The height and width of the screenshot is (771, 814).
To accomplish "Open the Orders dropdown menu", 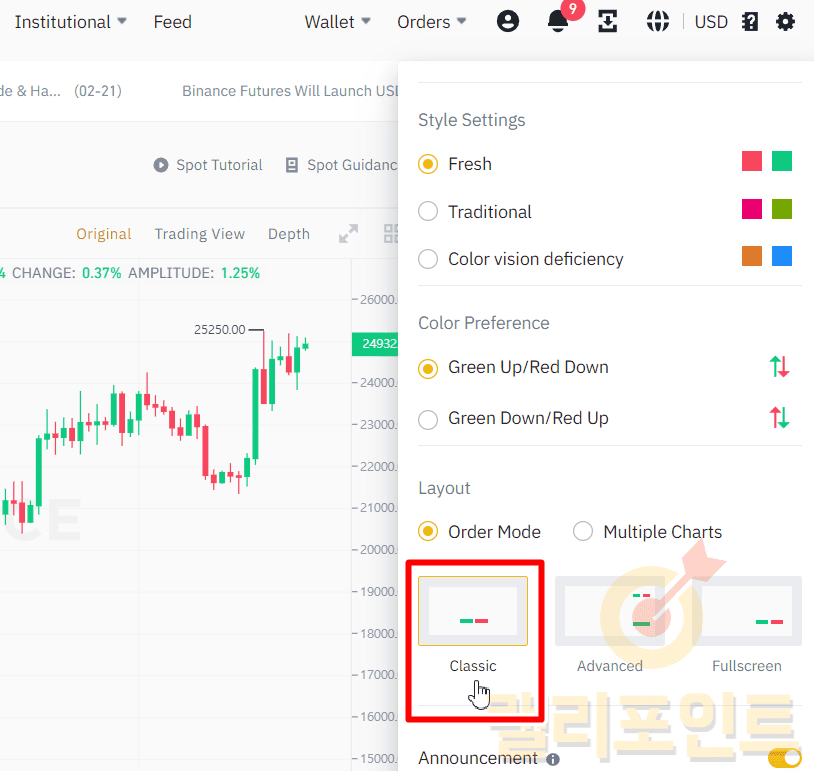I will pos(431,21).
